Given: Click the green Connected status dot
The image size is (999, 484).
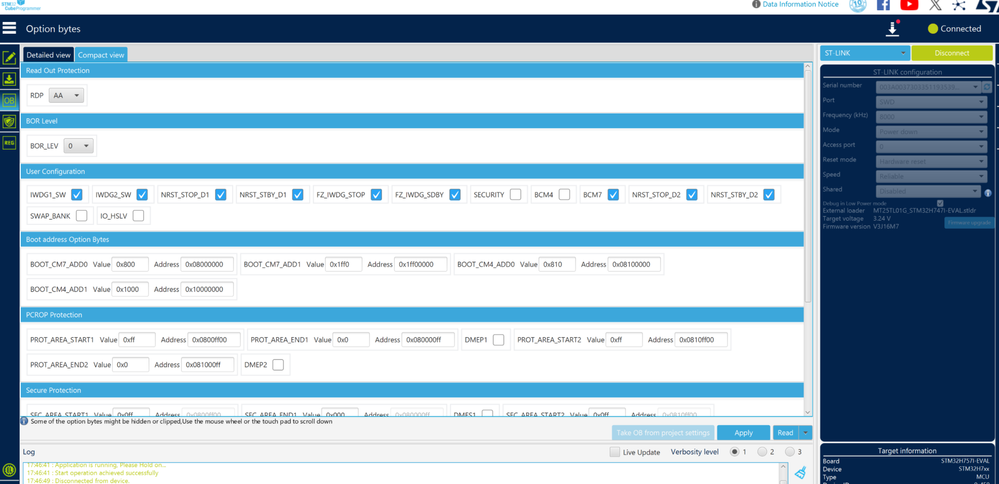Looking at the screenshot, I should click(933, 29).
